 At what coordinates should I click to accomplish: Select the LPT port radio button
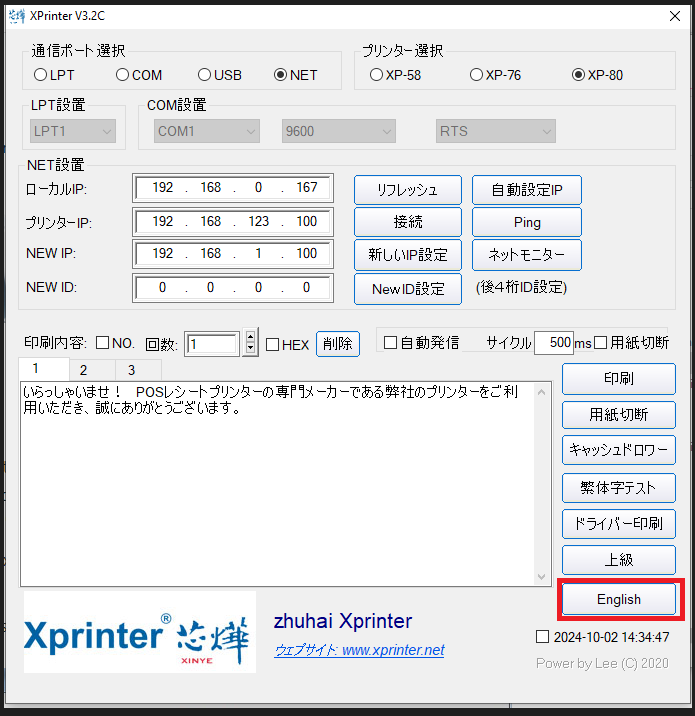click(x=40, y=75)
